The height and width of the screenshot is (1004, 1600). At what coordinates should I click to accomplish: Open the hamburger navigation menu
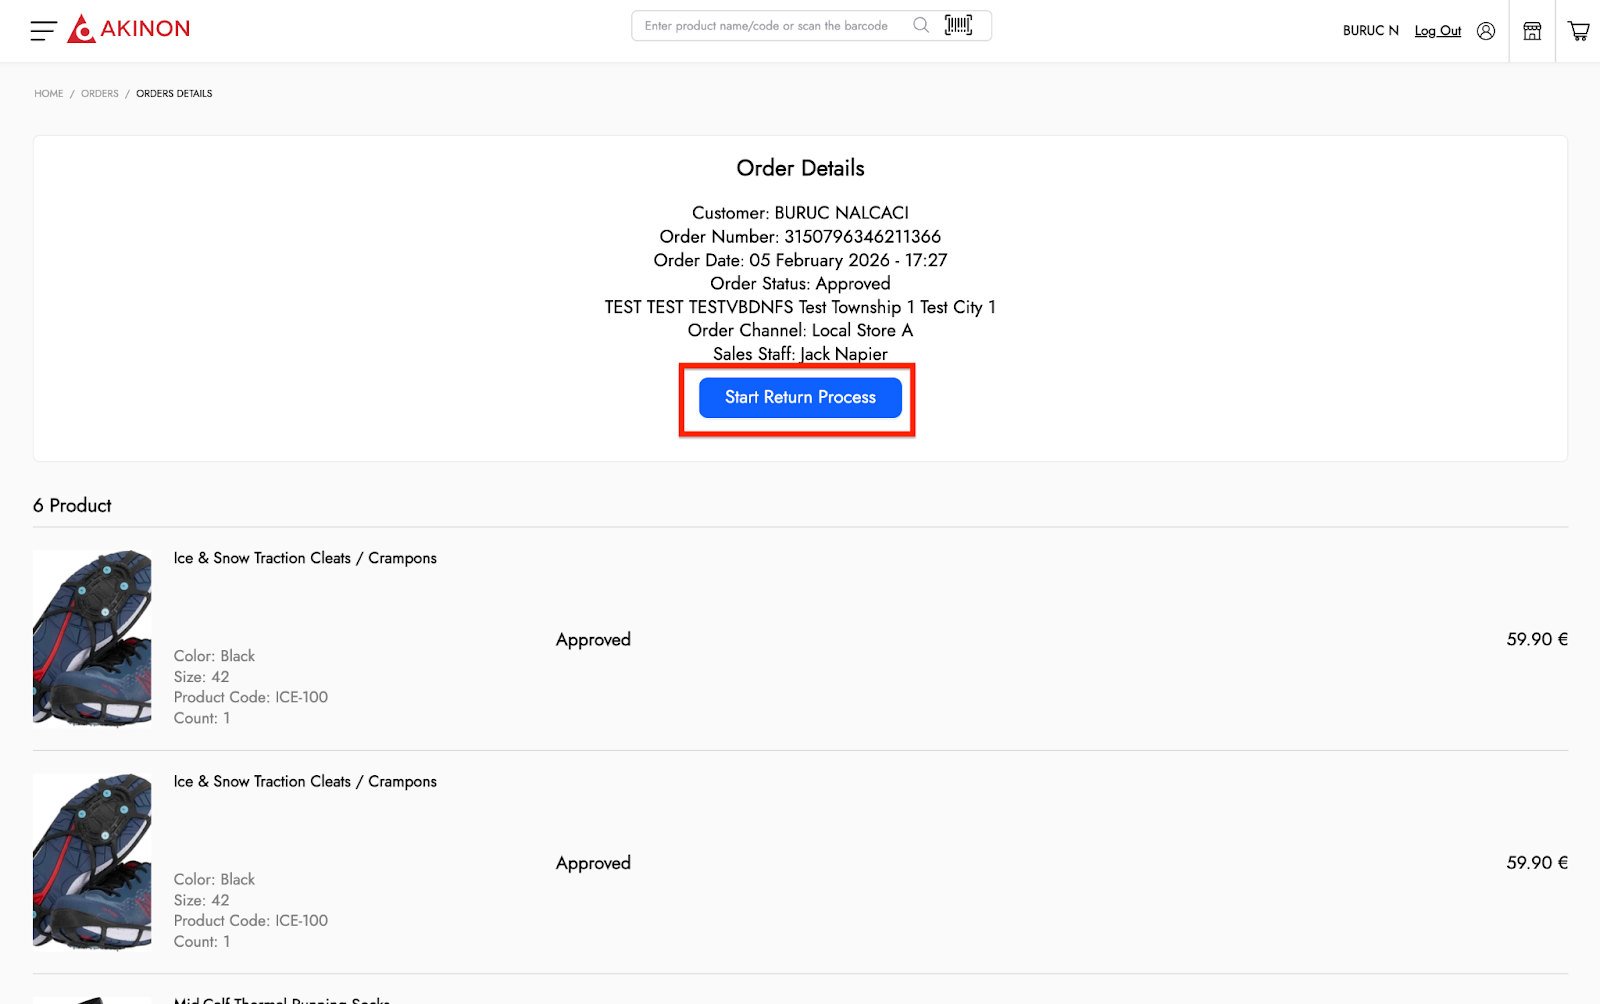pos(43,31)
